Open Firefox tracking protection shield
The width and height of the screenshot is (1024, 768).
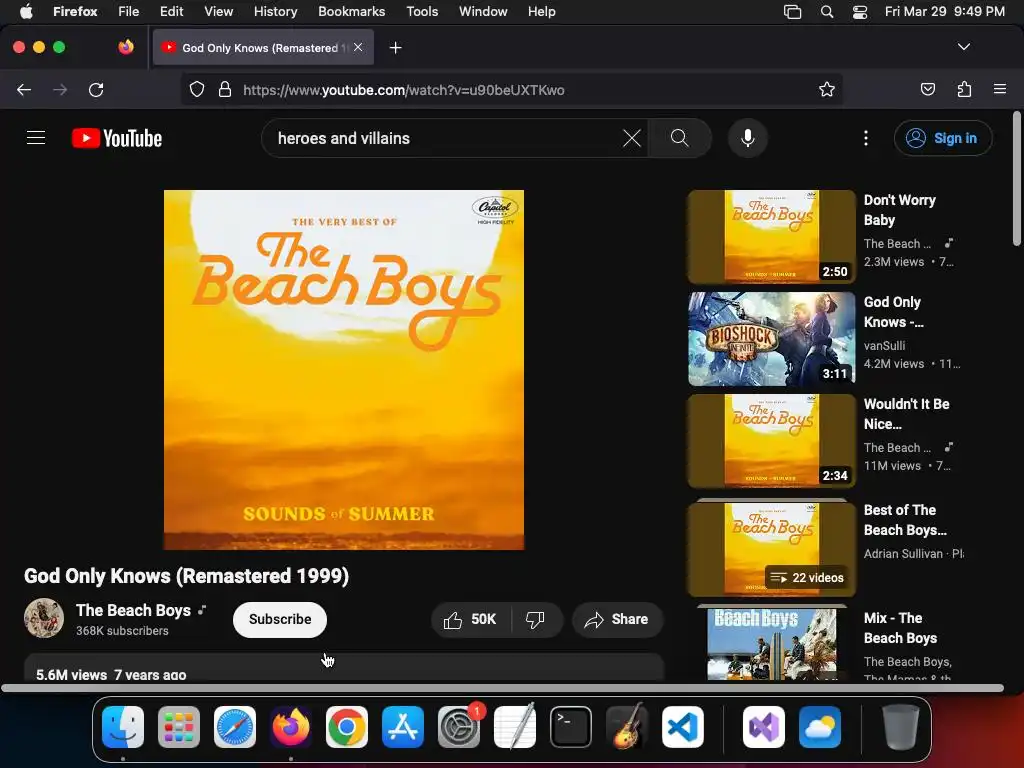(x=197, y=89)
